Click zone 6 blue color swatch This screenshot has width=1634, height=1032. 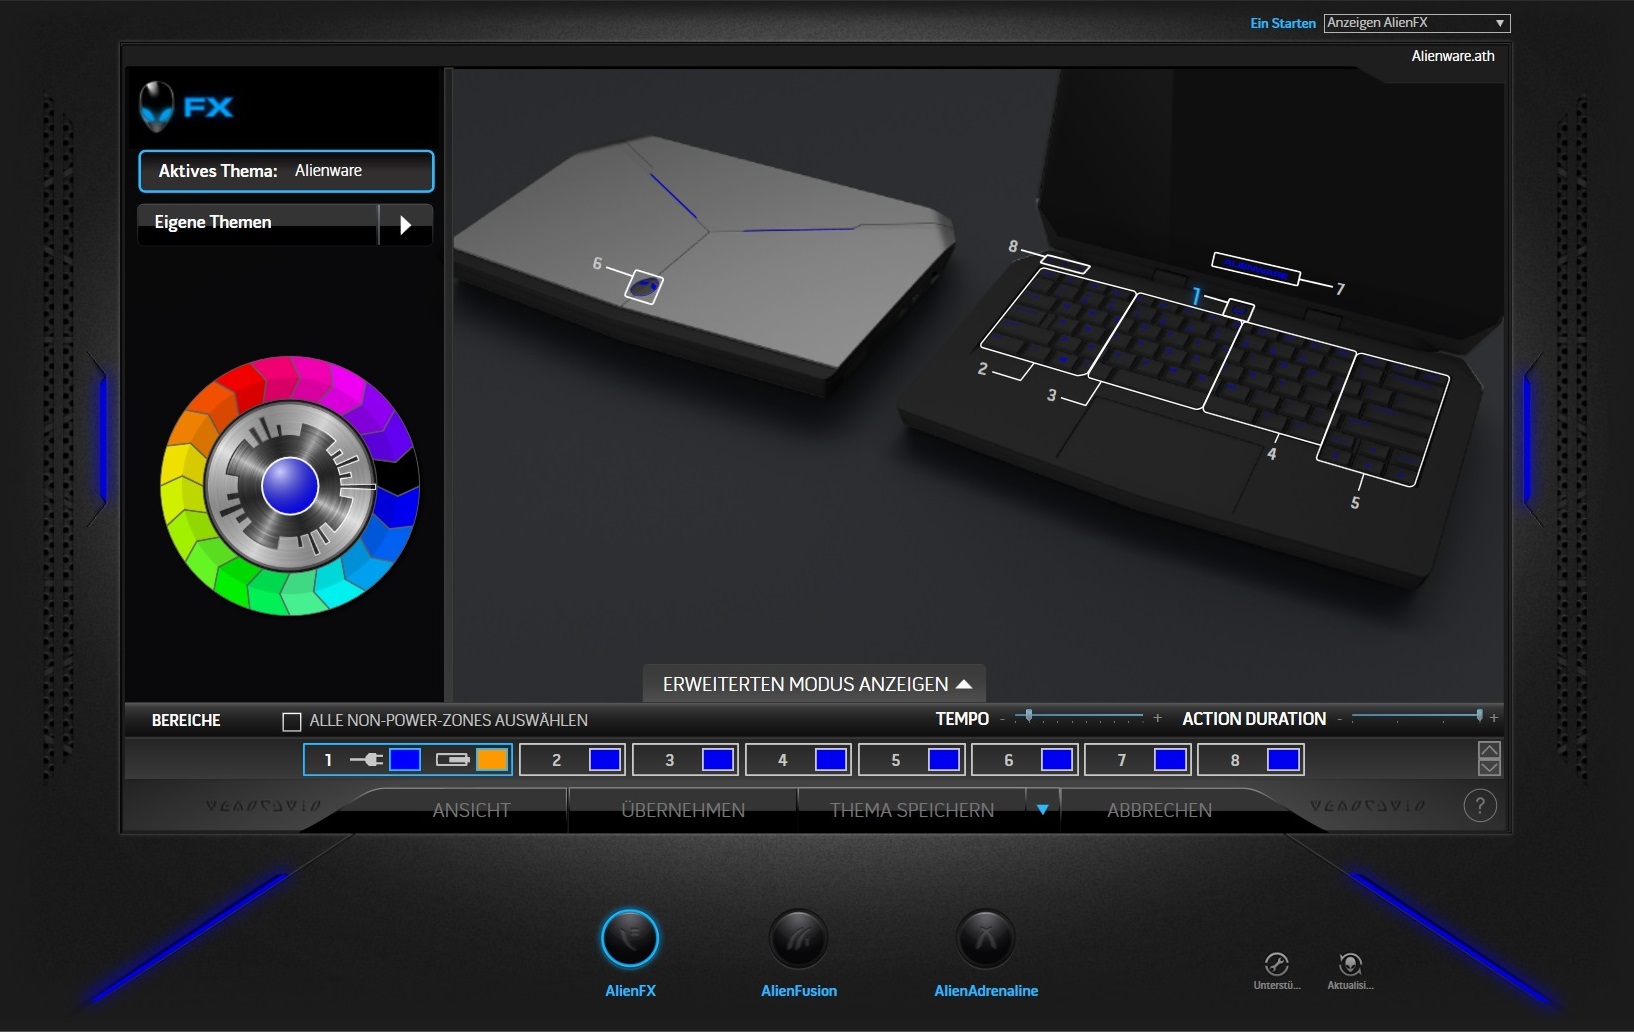1057,760
